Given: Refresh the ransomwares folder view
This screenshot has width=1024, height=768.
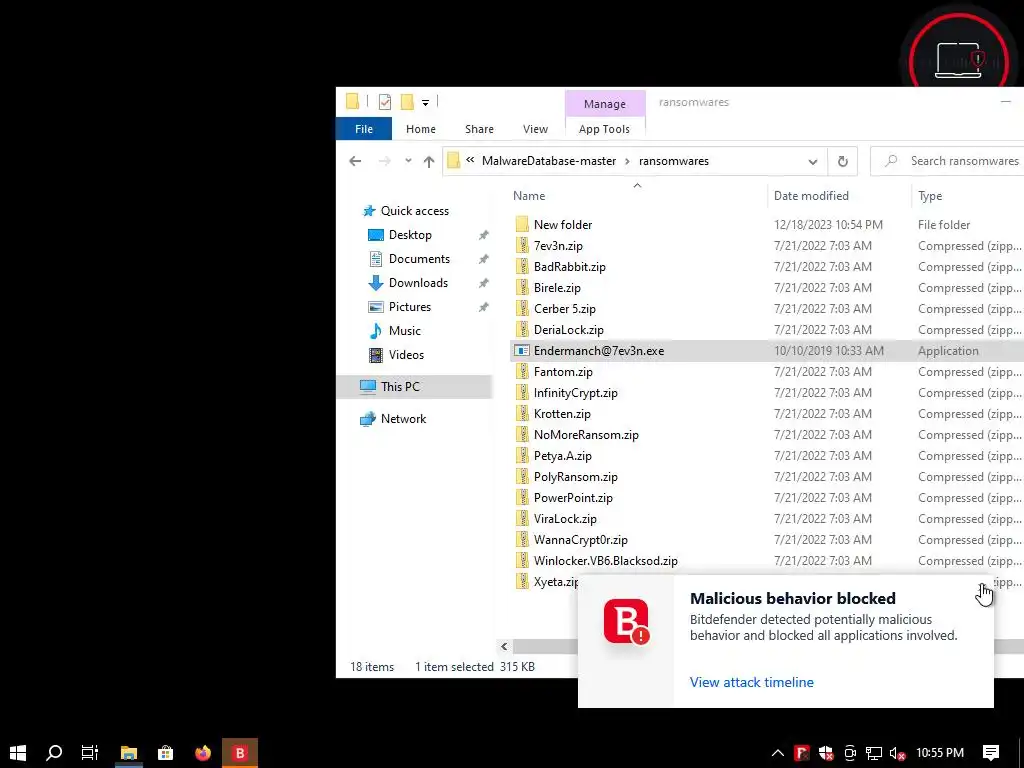Looking at the screenshot, I should [842, 161].
